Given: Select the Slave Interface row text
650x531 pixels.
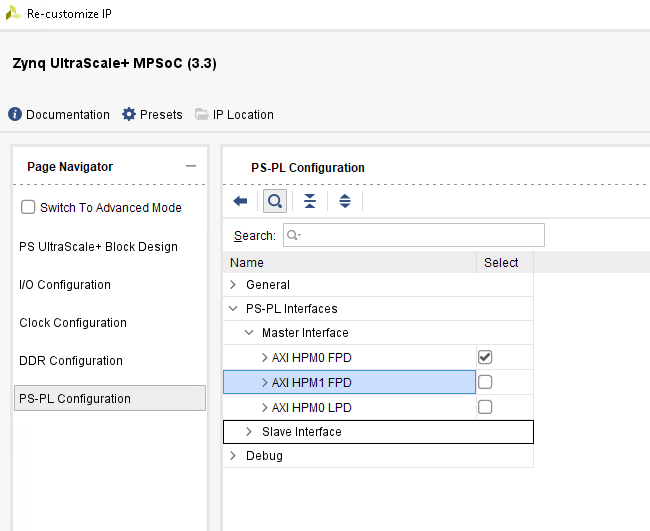Looking at the screenshot, I should 302,432.
